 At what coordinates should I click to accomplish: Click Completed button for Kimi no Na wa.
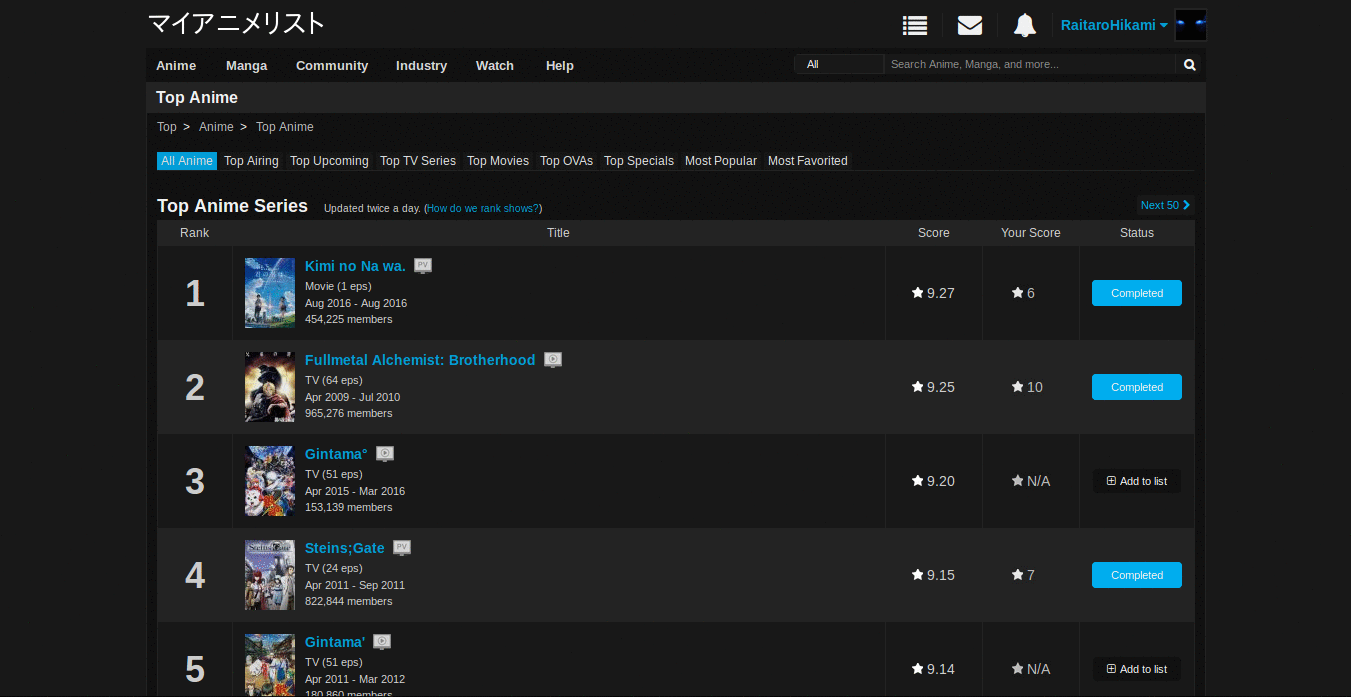1137,293
